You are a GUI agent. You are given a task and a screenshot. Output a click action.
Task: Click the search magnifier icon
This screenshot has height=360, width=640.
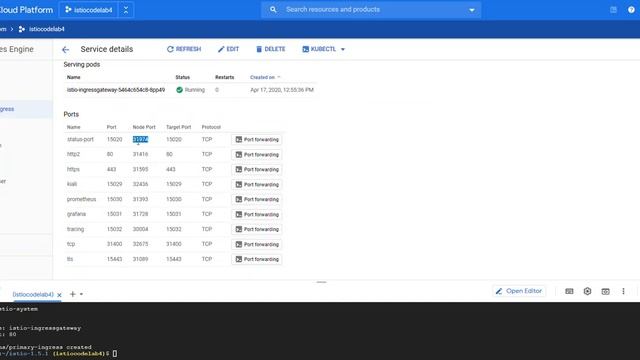click(x=273, y=9)
